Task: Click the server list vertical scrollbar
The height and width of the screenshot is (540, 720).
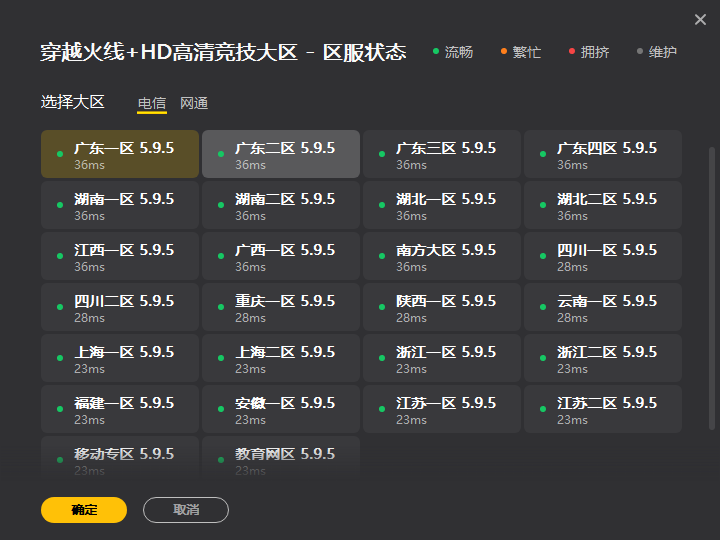Action: (x=712, y=288)
